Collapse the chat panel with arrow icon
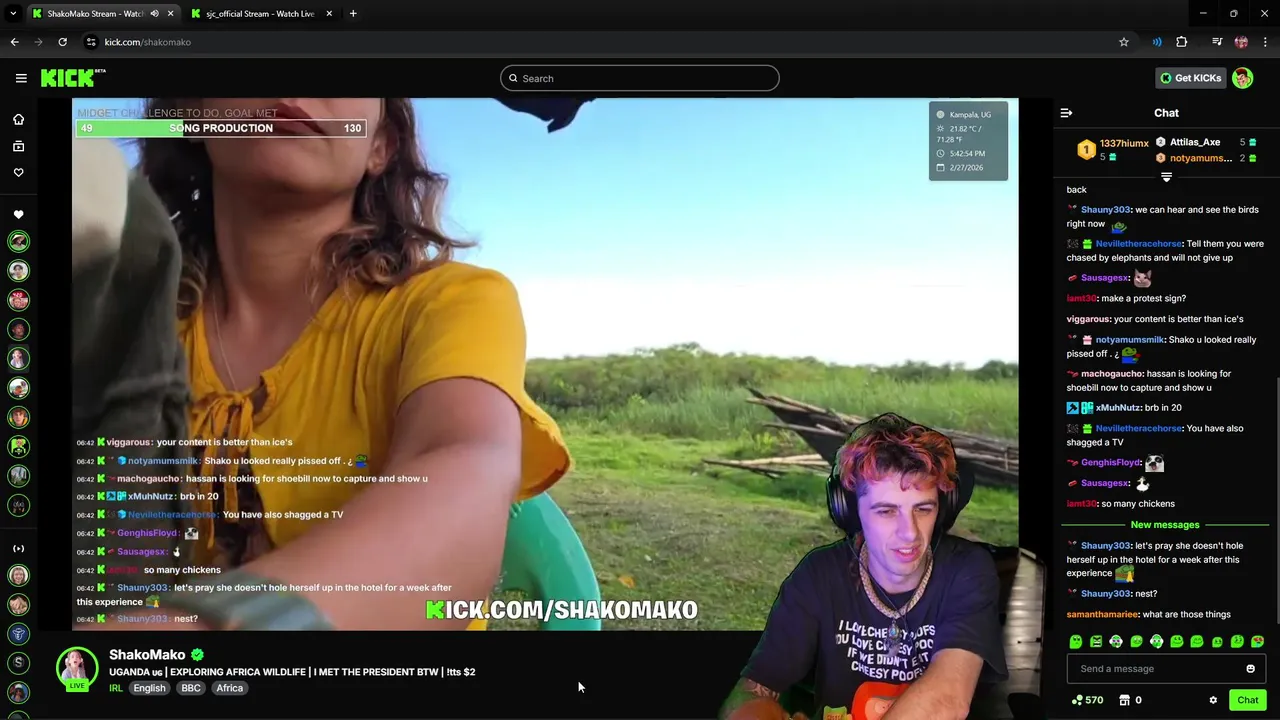The height and width of the screenshot is (720, 1280). pos(1066,113)
